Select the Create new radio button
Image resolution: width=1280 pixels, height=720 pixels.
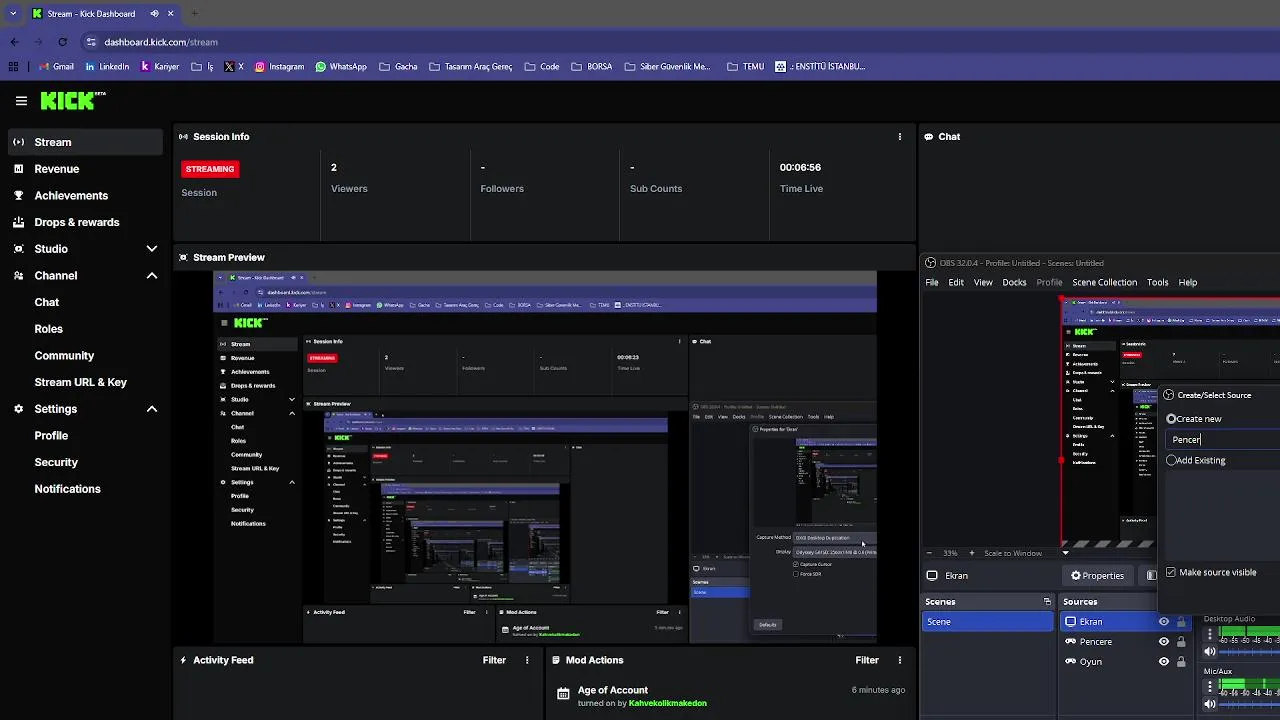[x=1171, y=419]
